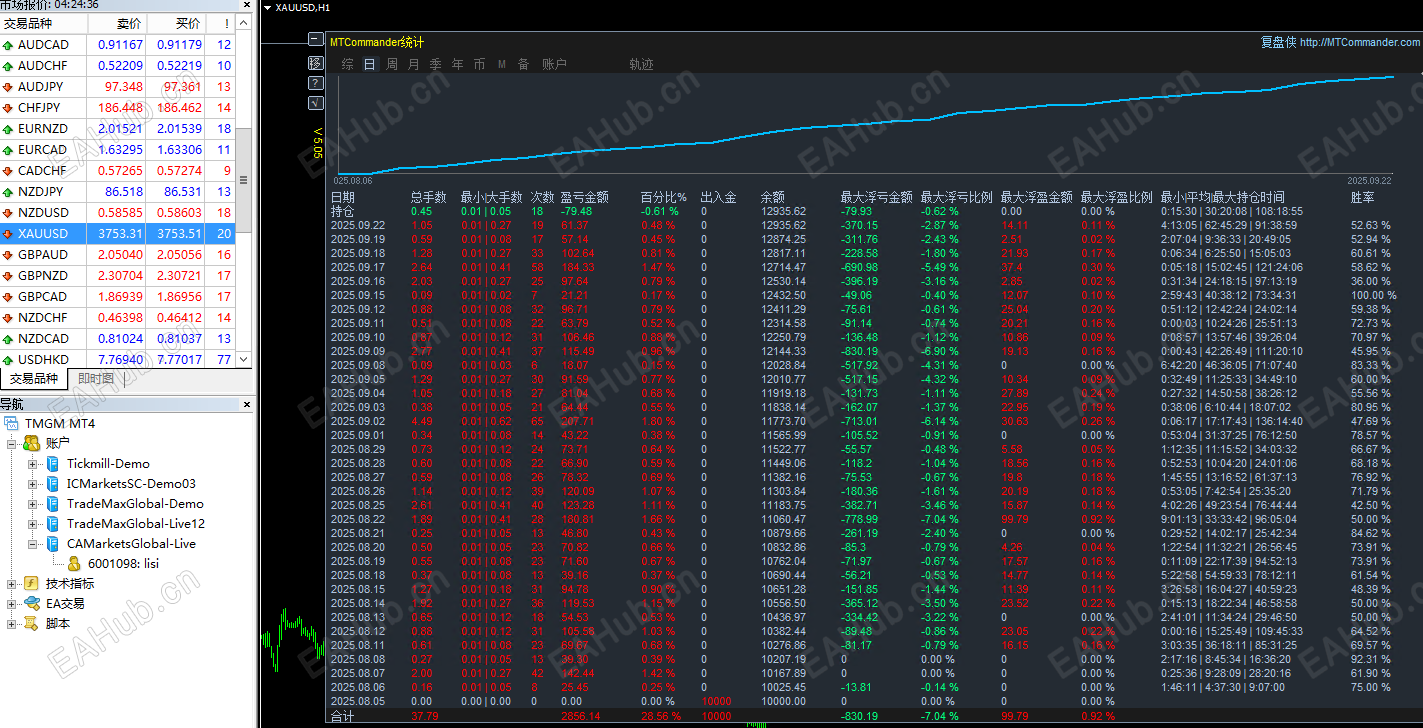Switch to the 币 currency statistics tab
This screenshot has height=728, width=1423.
click(x=479, y=64)
